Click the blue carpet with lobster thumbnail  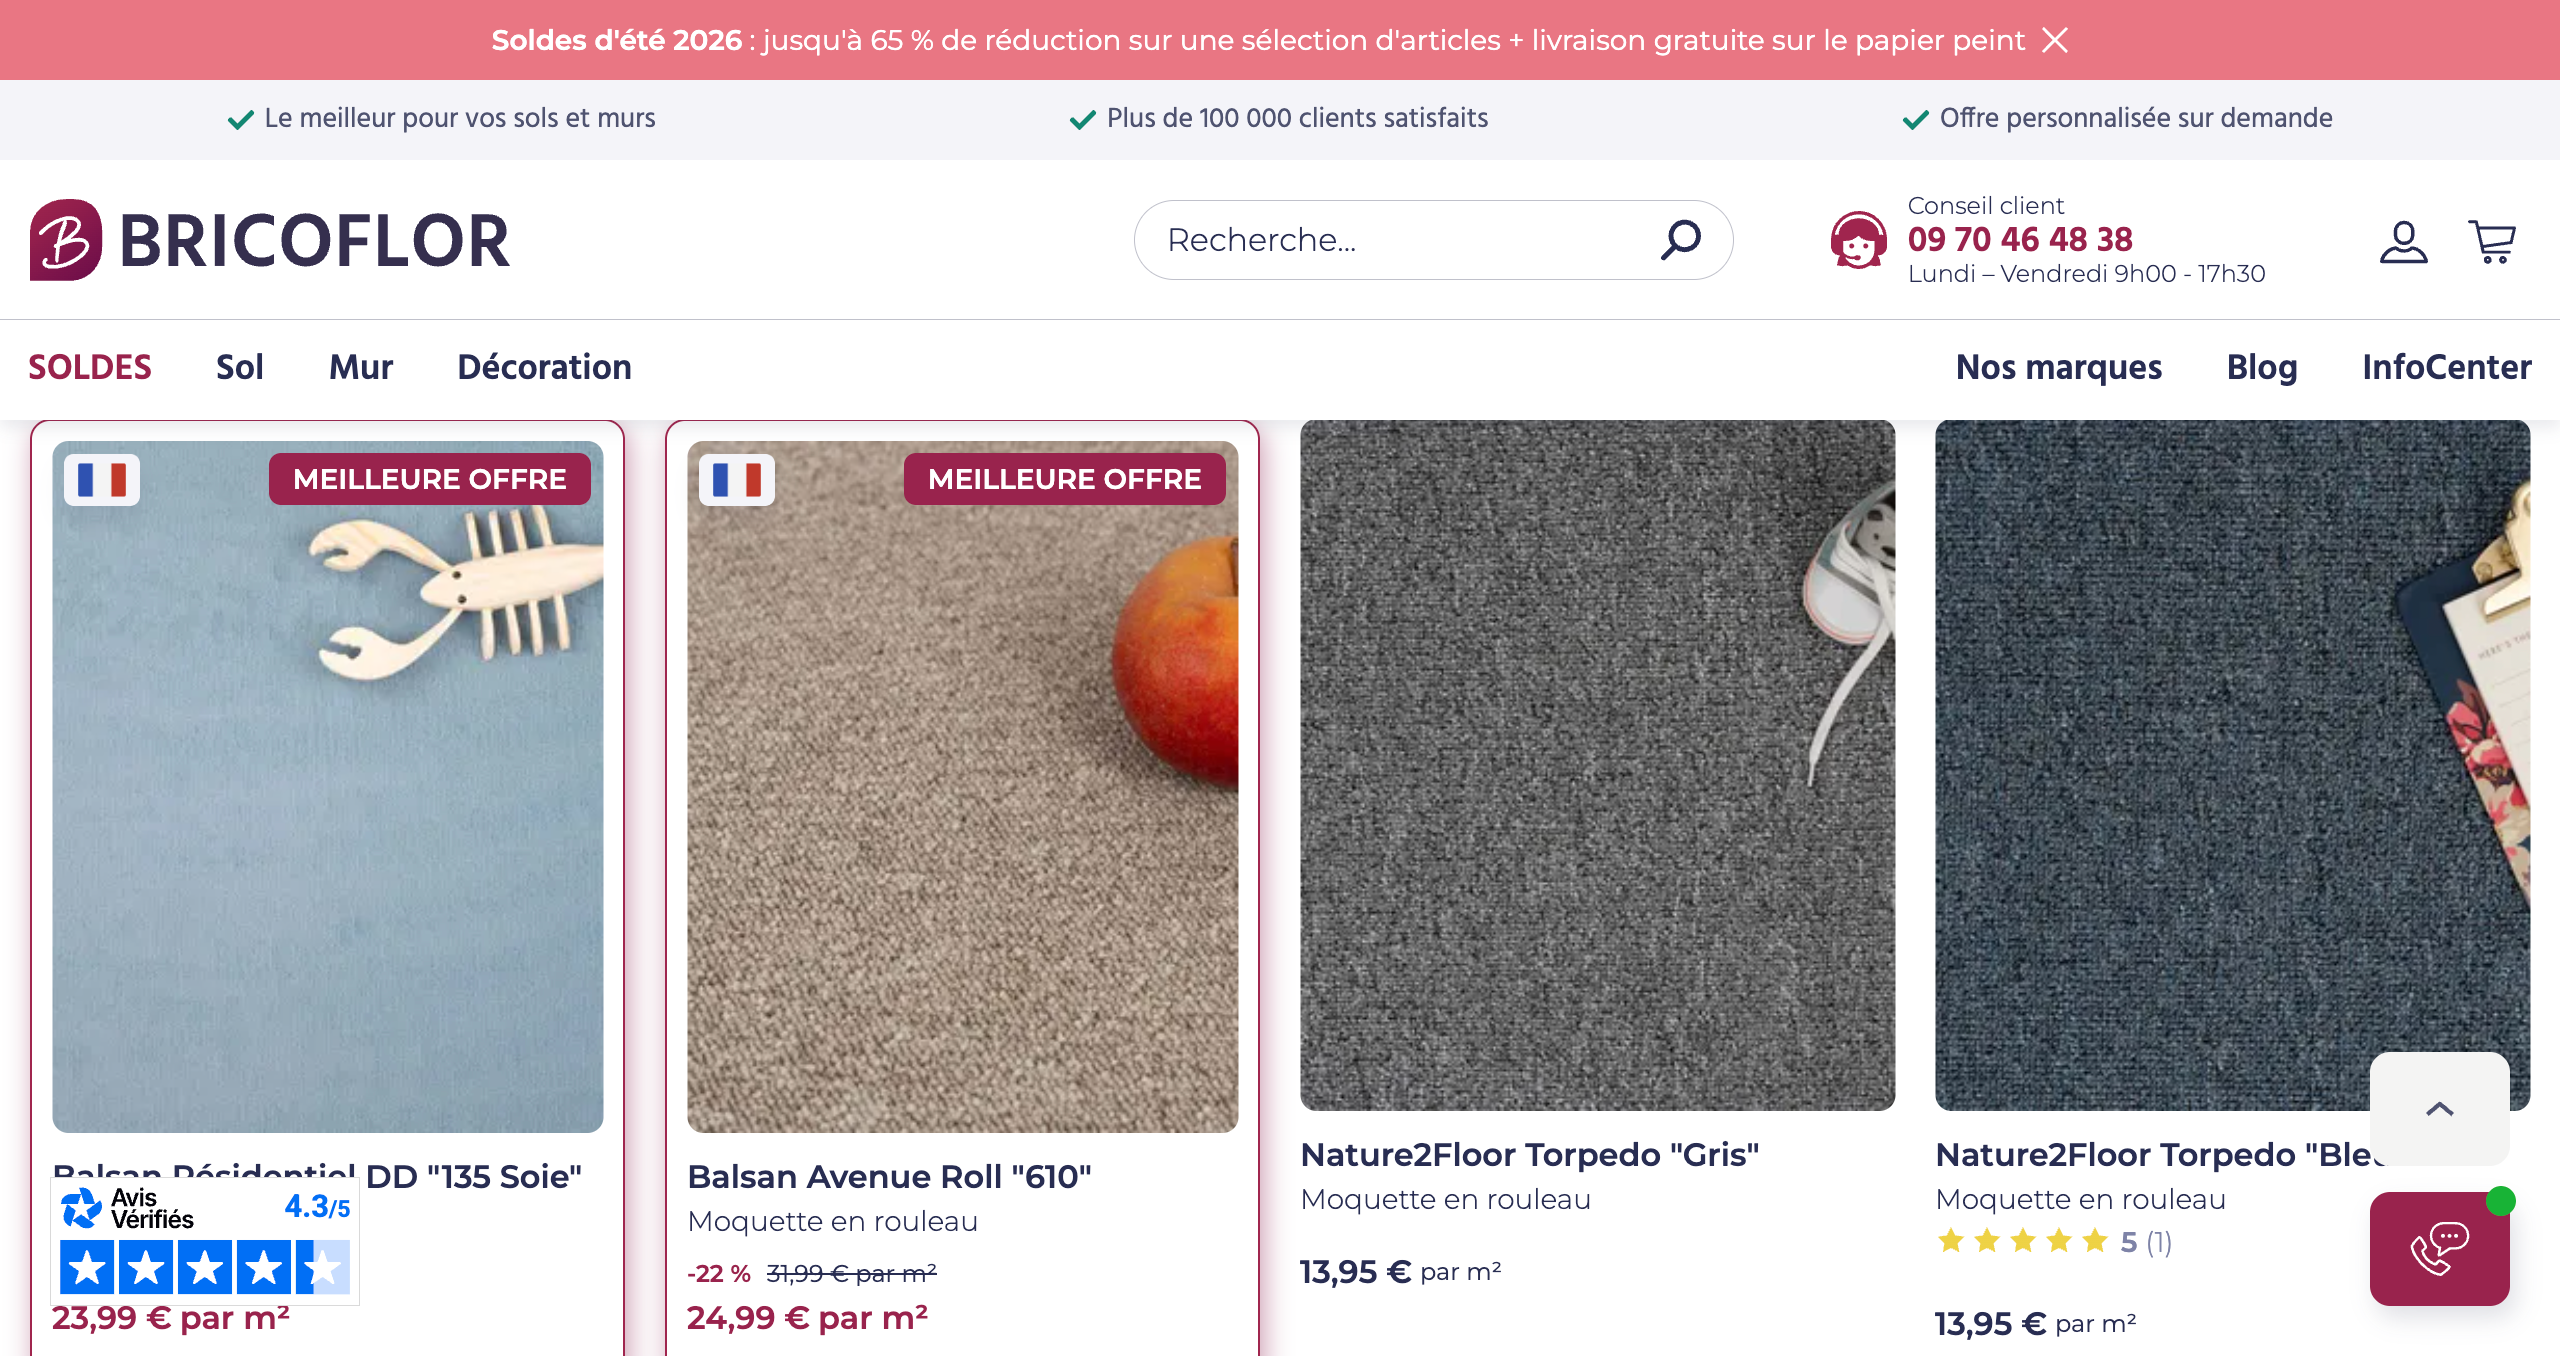[x=328, y=786]
